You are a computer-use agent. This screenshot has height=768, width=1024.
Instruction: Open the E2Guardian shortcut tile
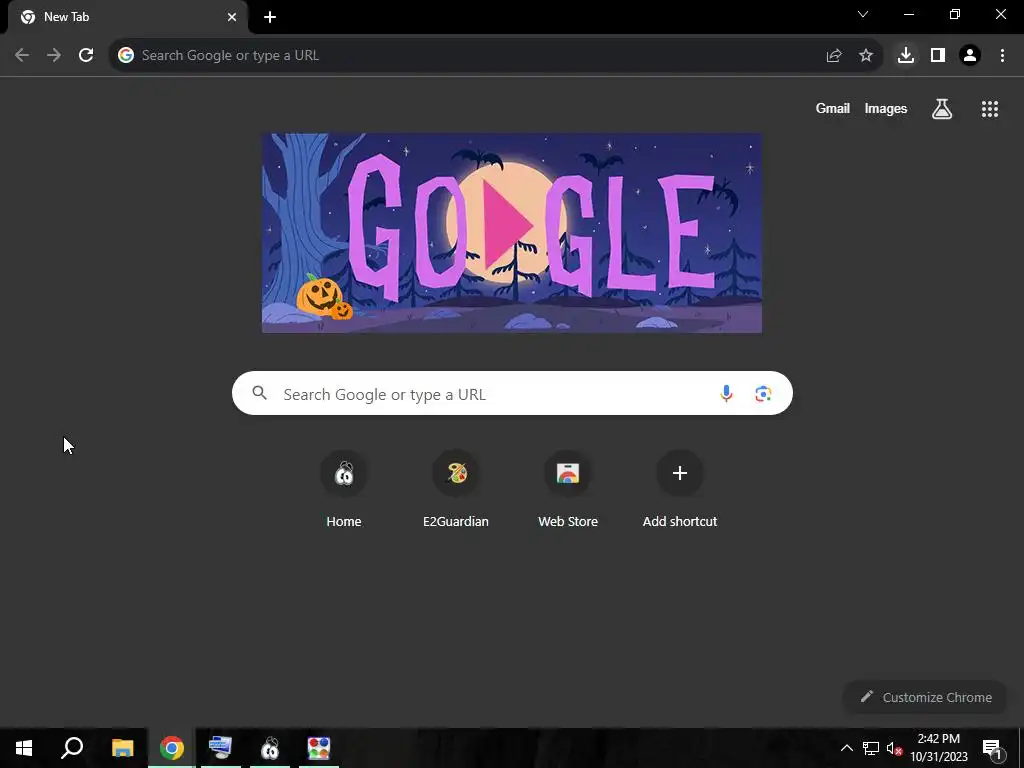456,488
